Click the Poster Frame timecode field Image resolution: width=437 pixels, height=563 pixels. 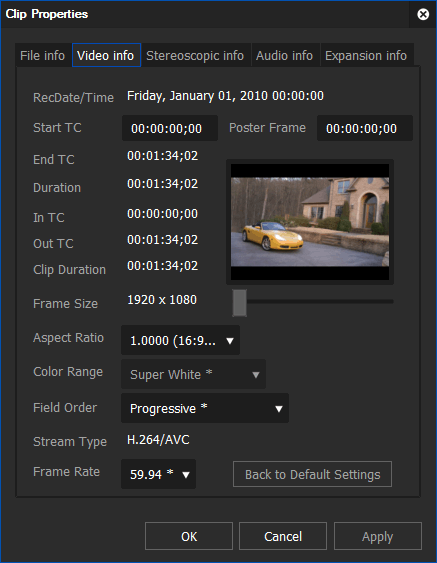coord(365,128)
